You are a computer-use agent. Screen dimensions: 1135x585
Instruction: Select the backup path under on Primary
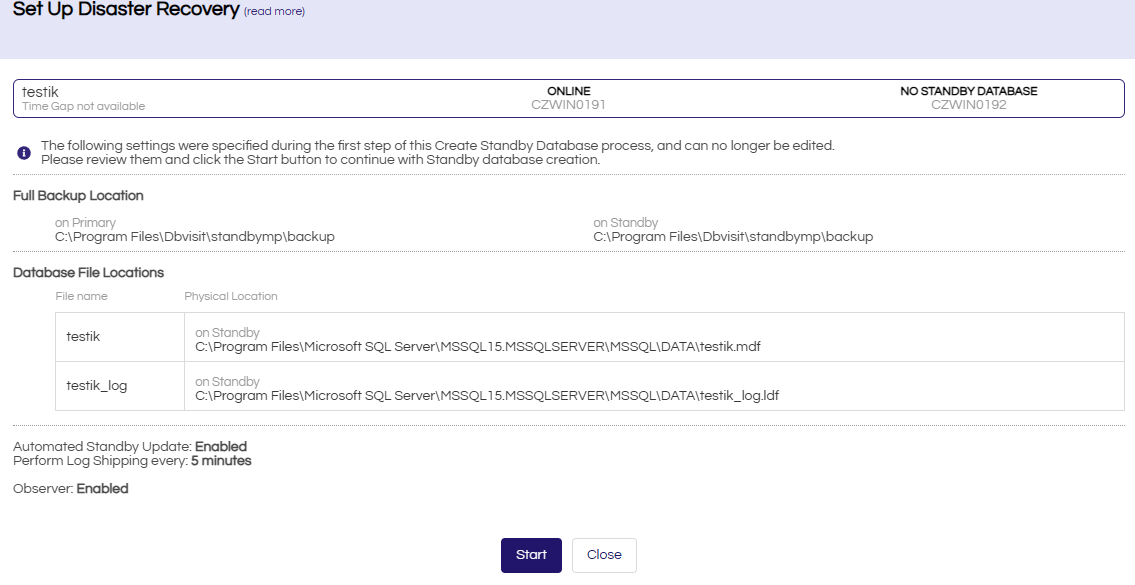[x=194, y=237]
